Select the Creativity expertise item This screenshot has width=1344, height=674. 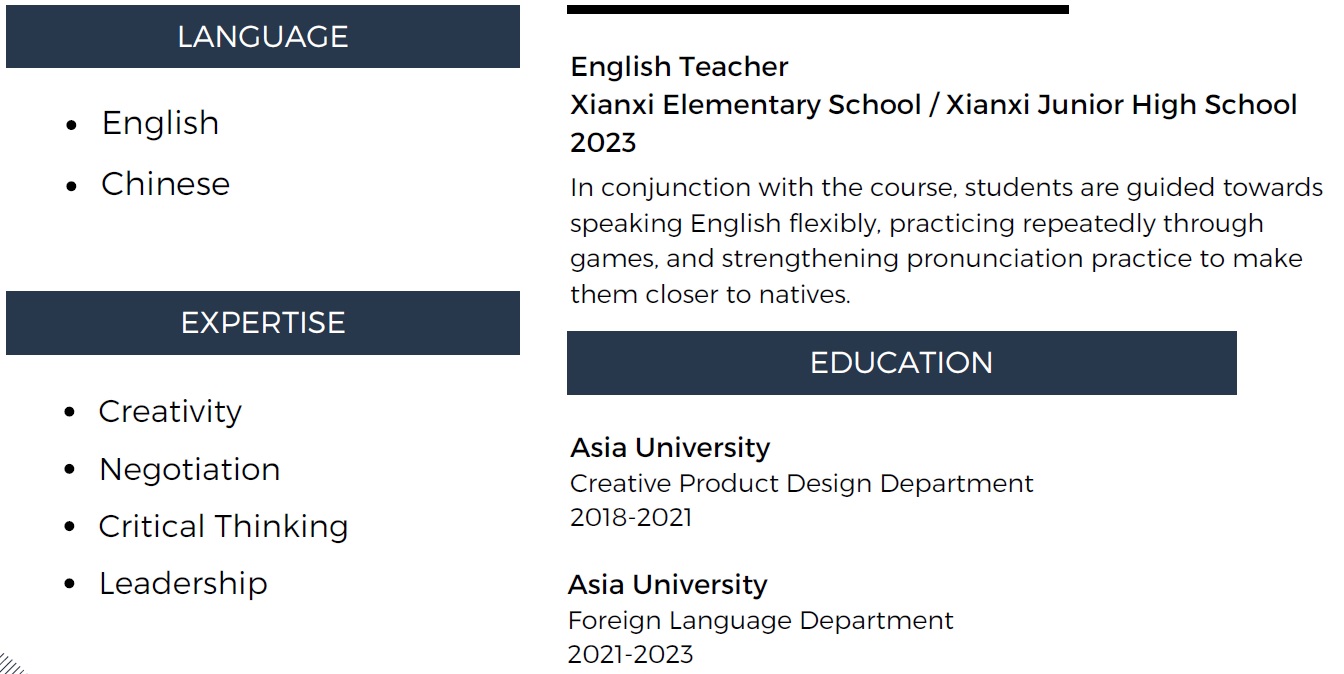click(x=170, y=412)
